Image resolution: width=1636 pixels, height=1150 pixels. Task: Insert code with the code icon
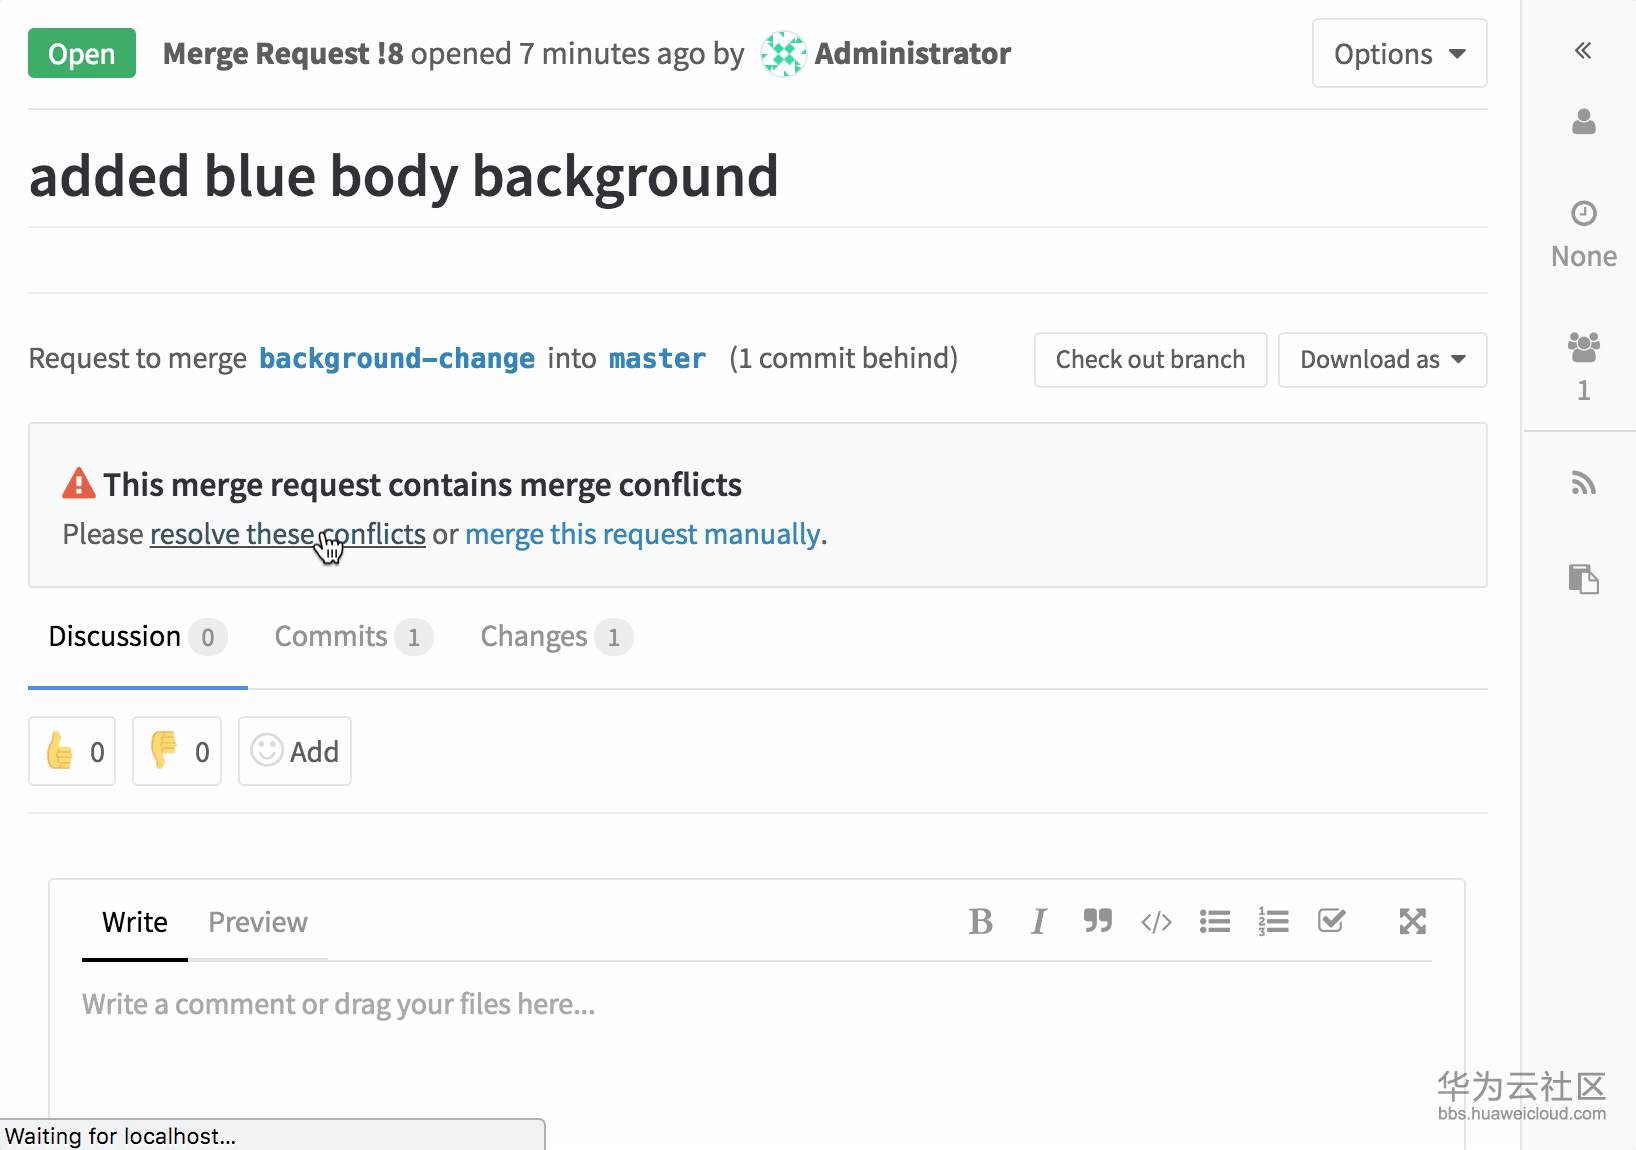pos(1156,921)
